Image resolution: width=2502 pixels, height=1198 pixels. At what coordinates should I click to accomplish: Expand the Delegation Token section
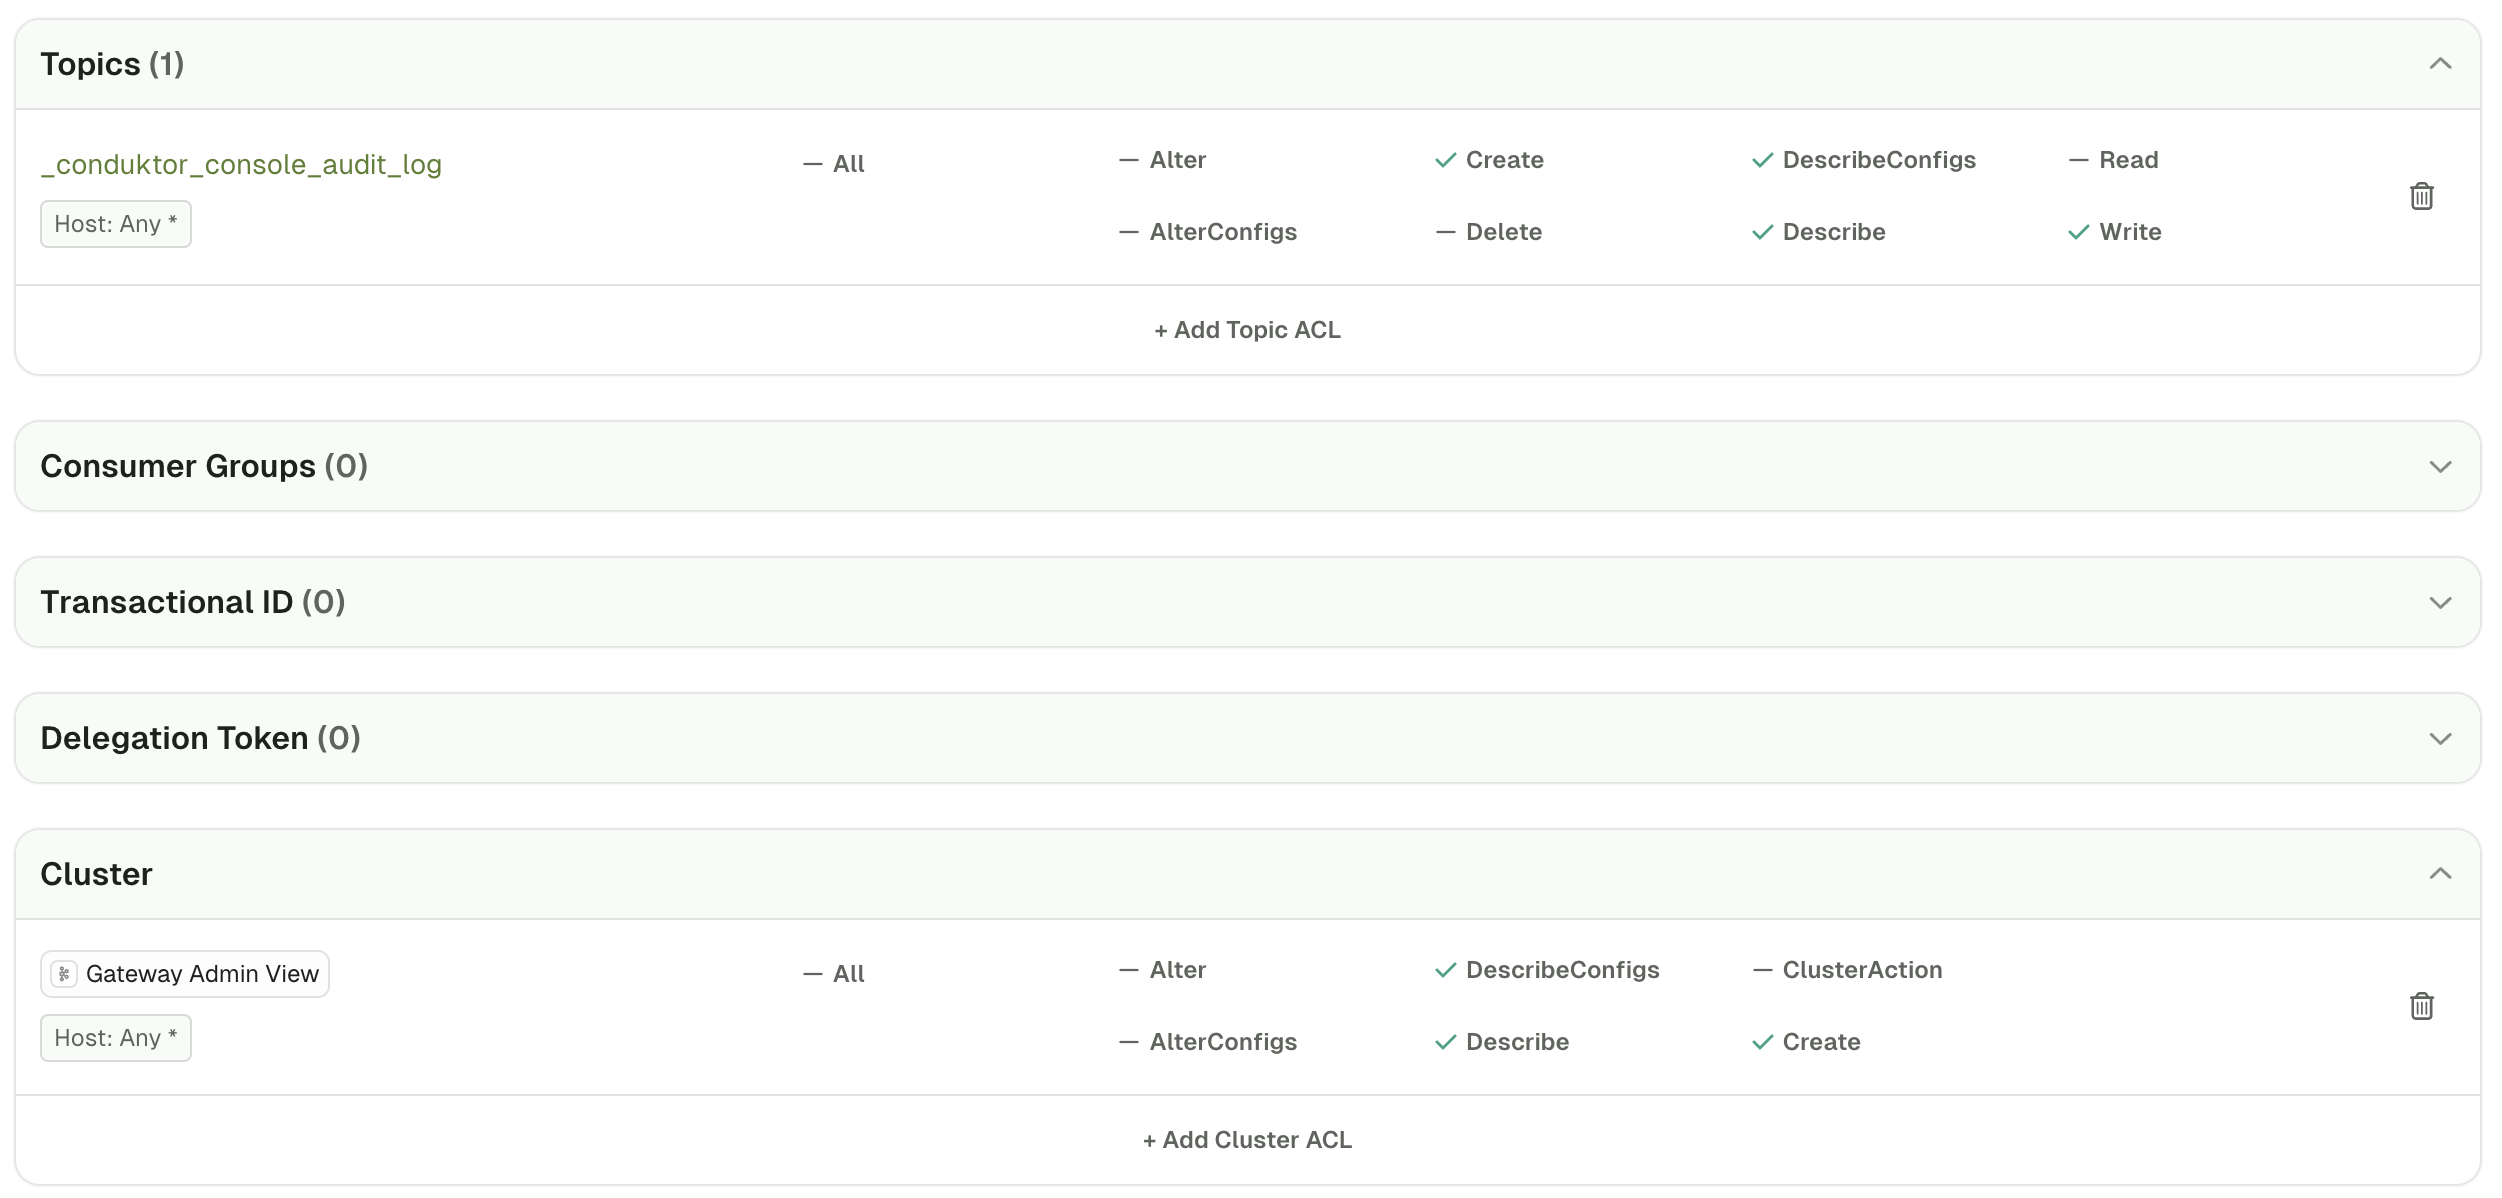(2440, 739)
